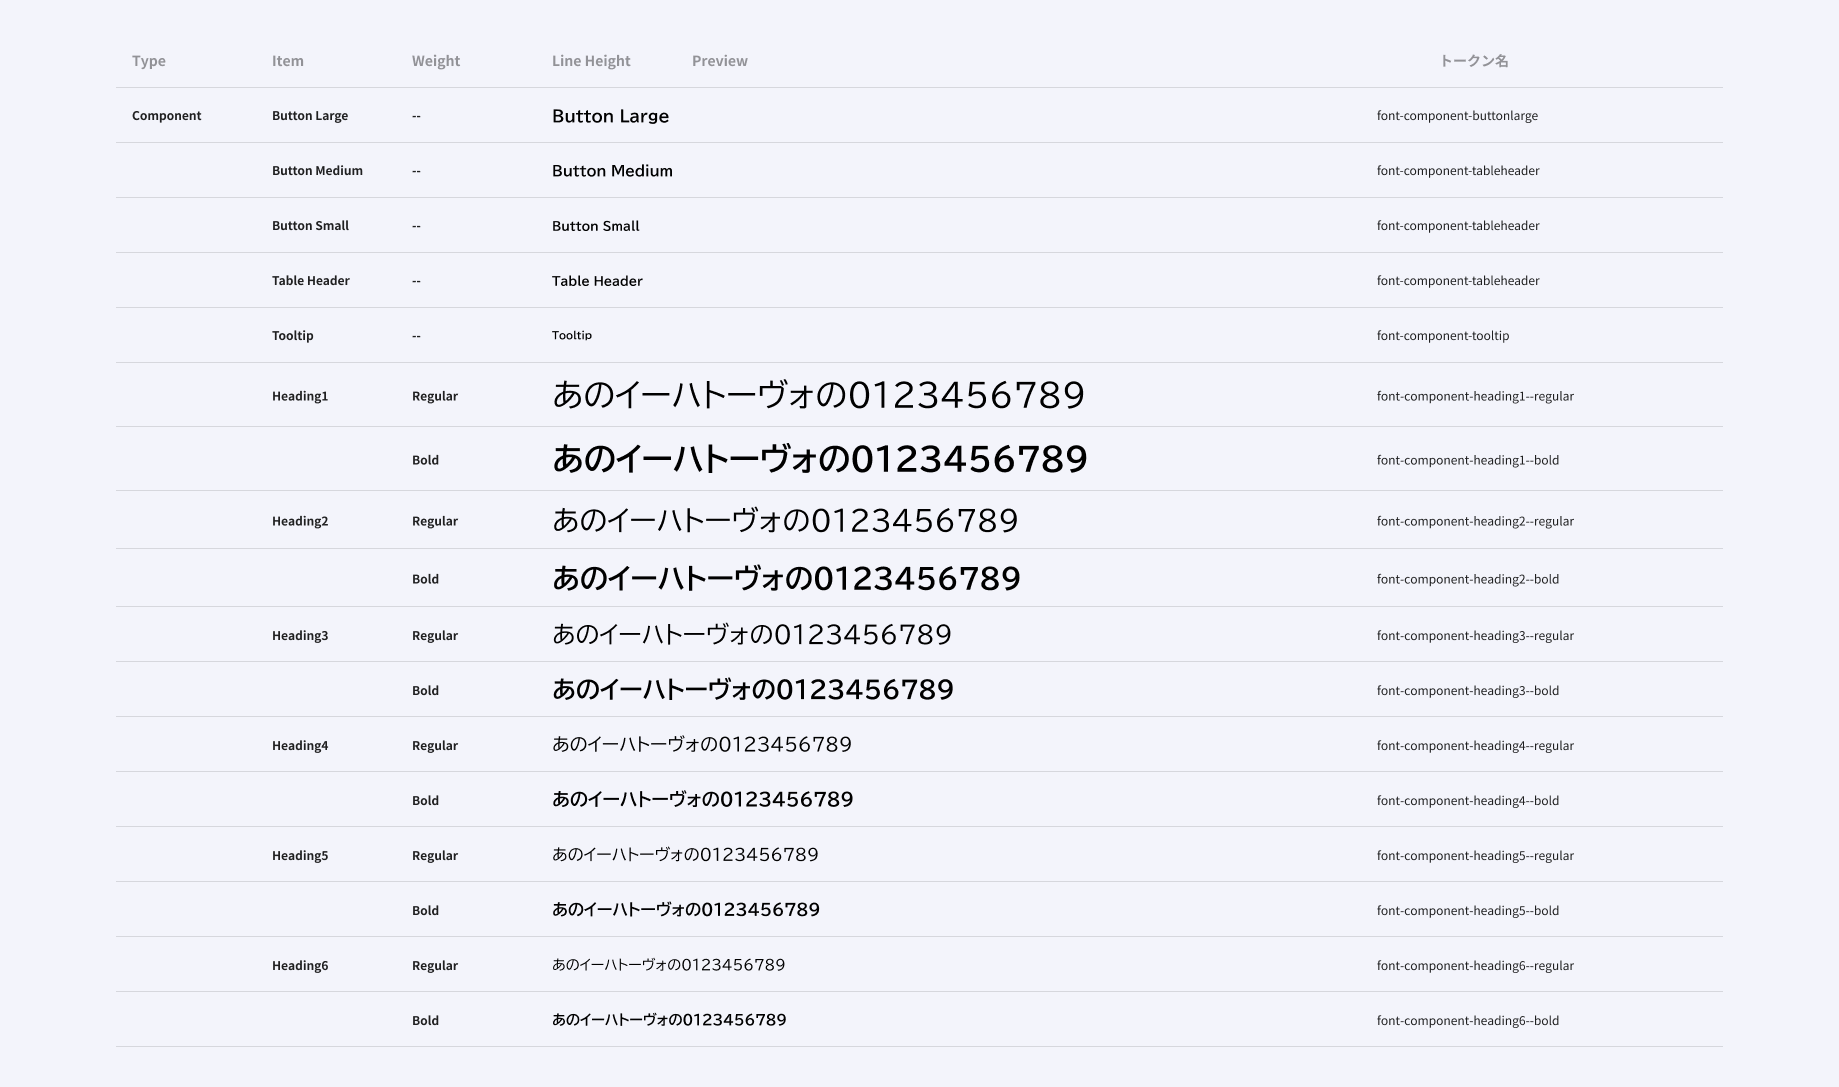This screenshot has width=1839, height=1087.
Task: Select the Button Medium row item label
Action: (316, 170)
